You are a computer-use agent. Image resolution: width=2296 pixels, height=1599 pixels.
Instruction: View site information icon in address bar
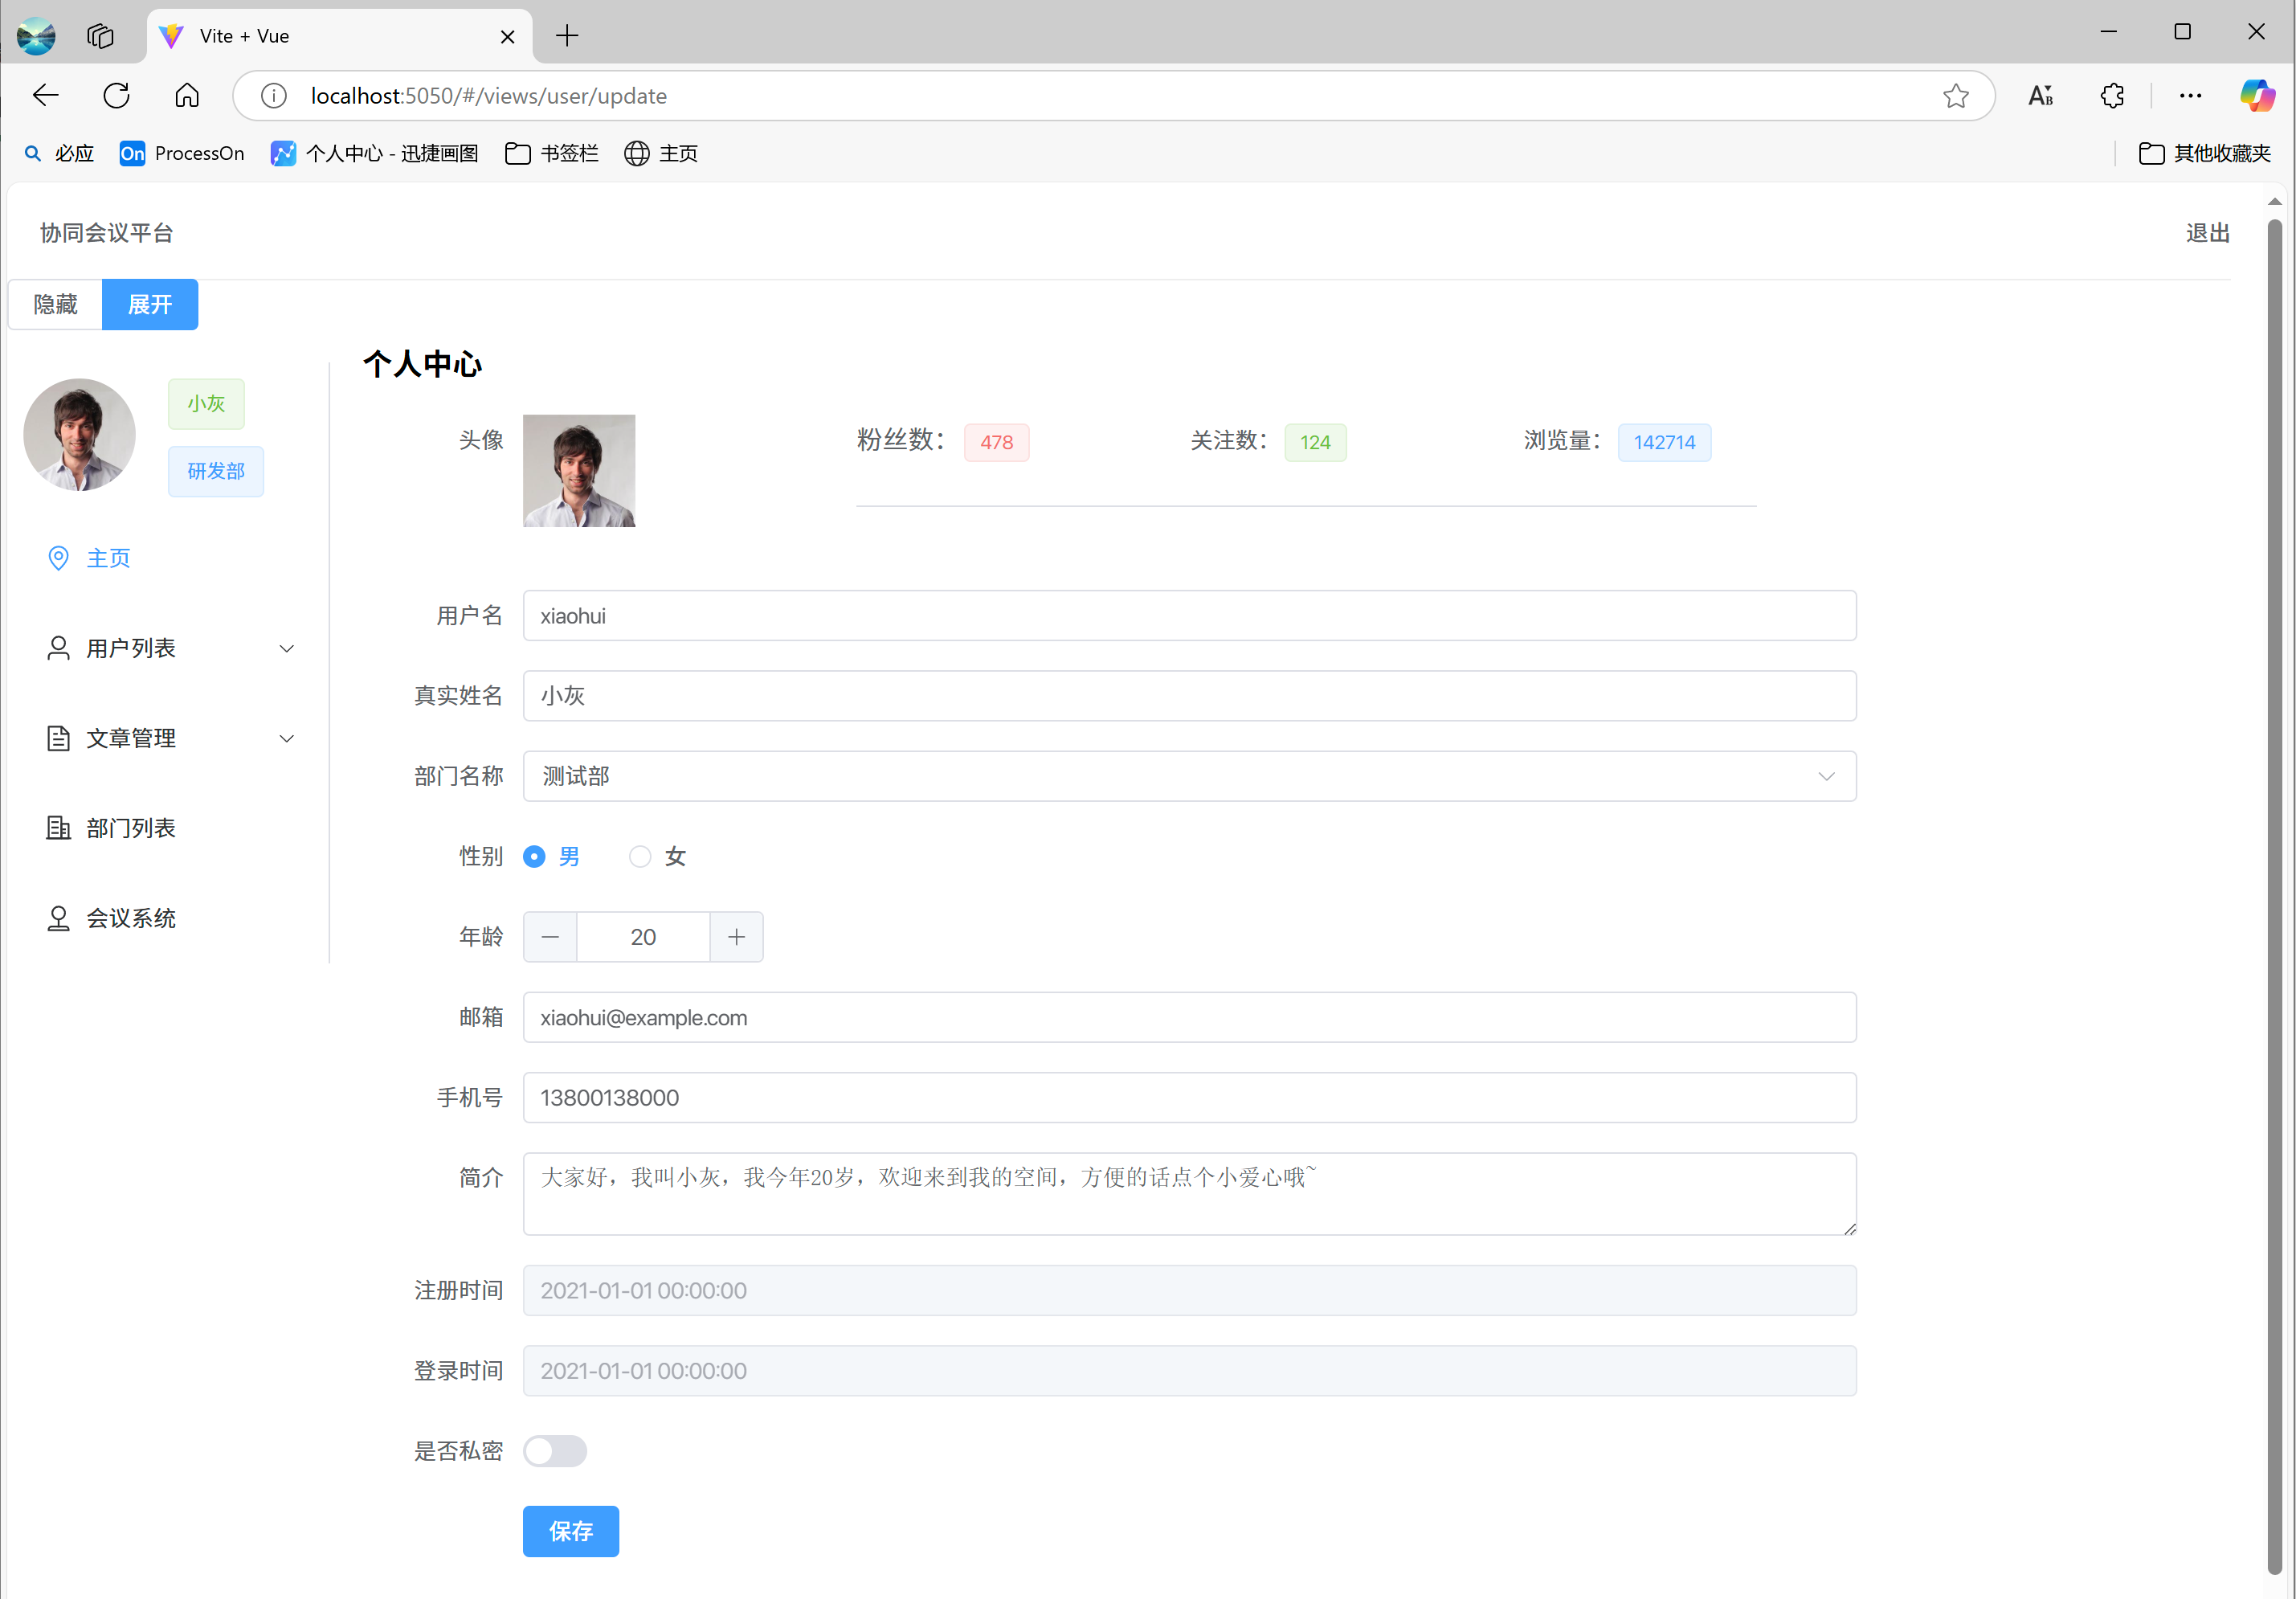pyautogui.click(x=273, y=96)
